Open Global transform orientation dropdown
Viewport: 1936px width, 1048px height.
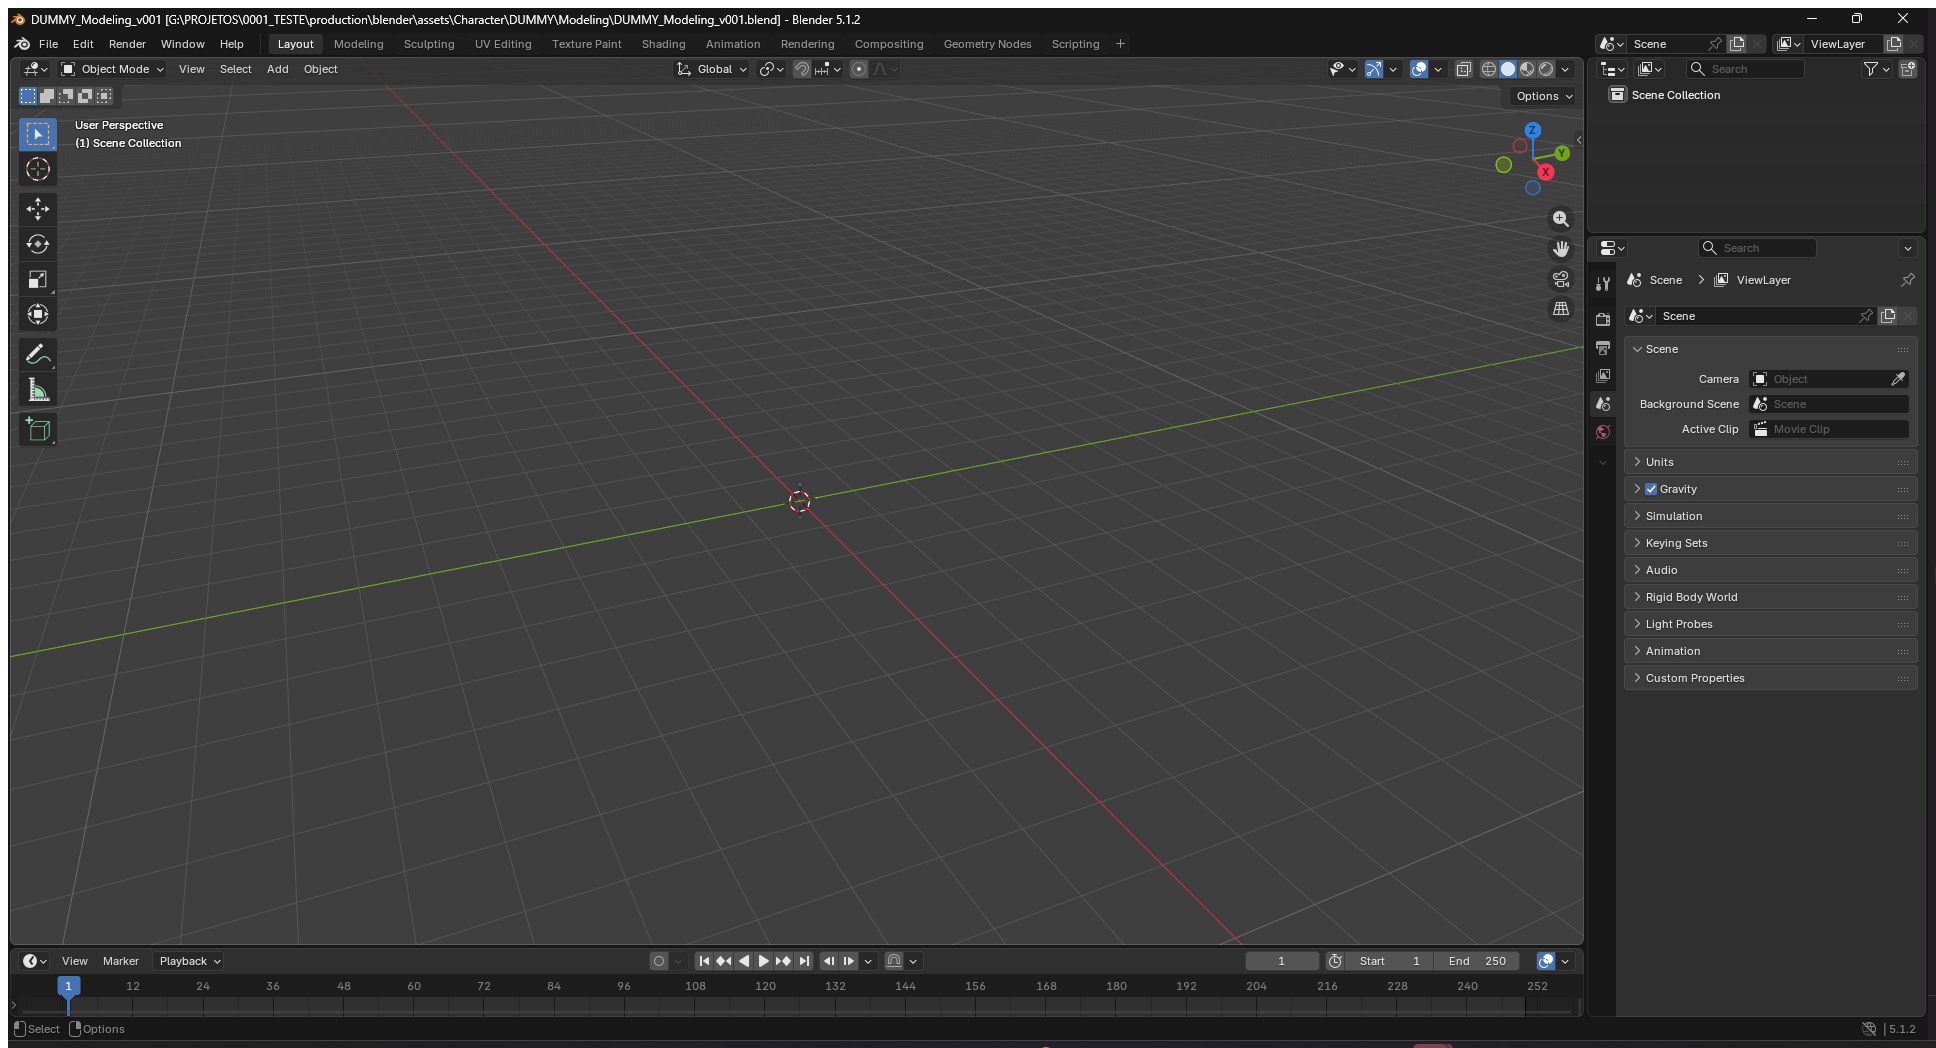click(x=712, y=69)
